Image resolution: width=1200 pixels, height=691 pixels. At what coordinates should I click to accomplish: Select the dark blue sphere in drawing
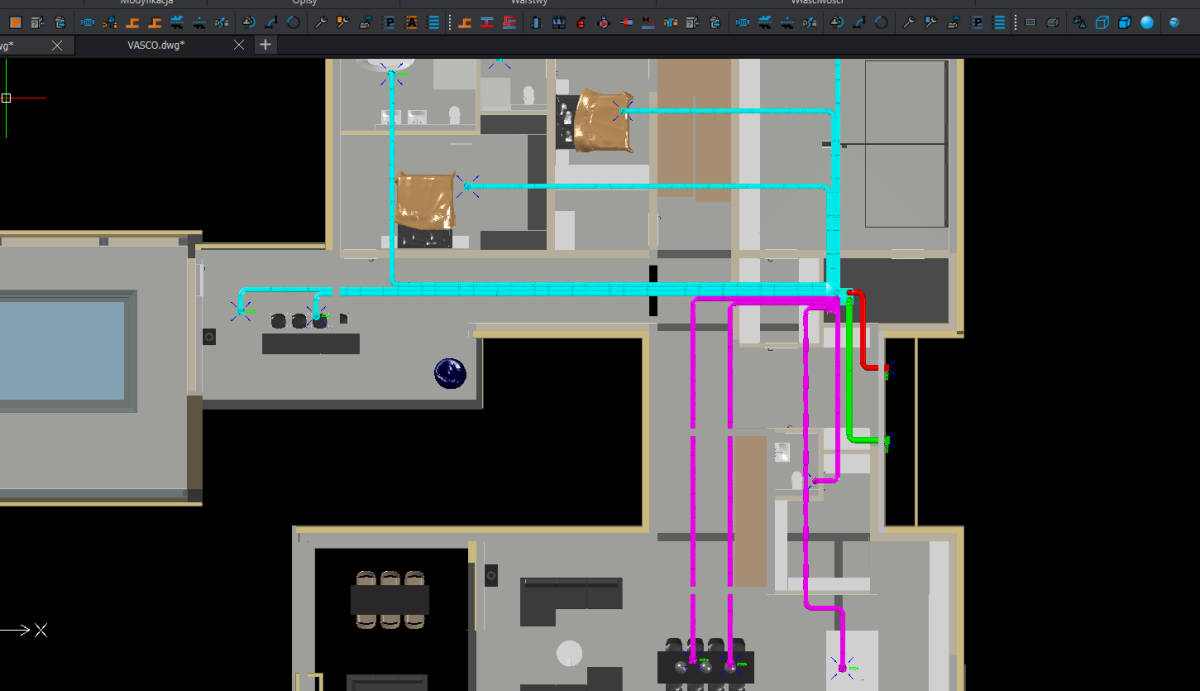pyautogui.click(x=450, y=373)
